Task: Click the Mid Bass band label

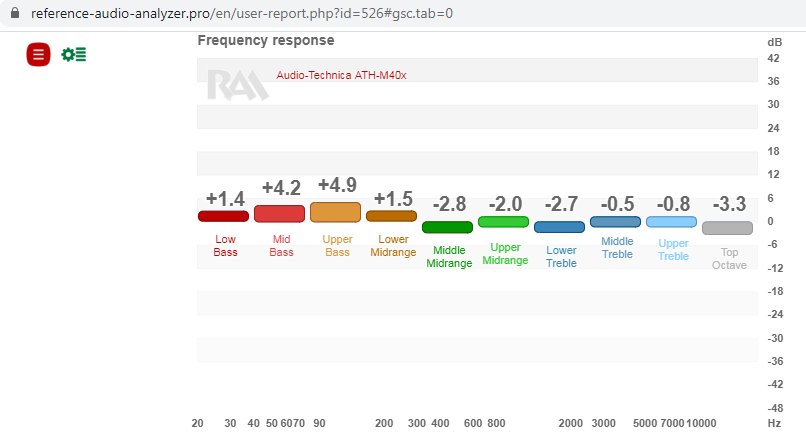Action: coord(281,246)
